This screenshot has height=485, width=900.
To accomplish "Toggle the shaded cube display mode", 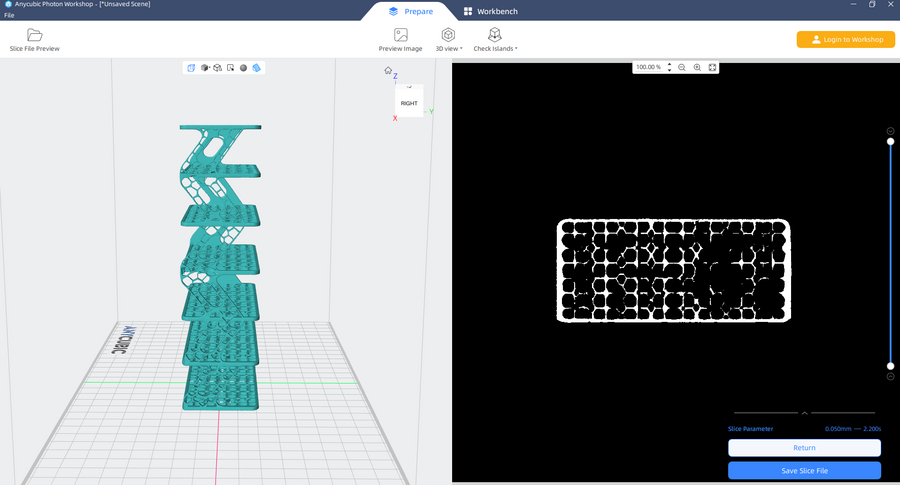I will (x=204, y=68).
